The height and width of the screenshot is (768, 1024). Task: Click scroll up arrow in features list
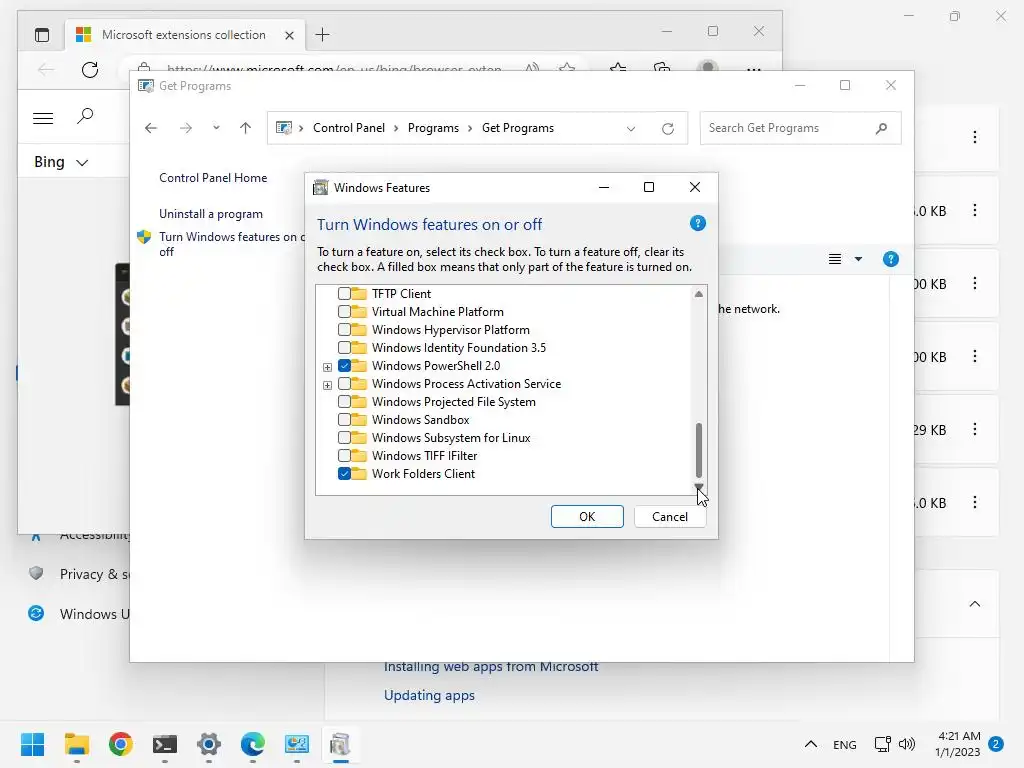click(699, 294)
